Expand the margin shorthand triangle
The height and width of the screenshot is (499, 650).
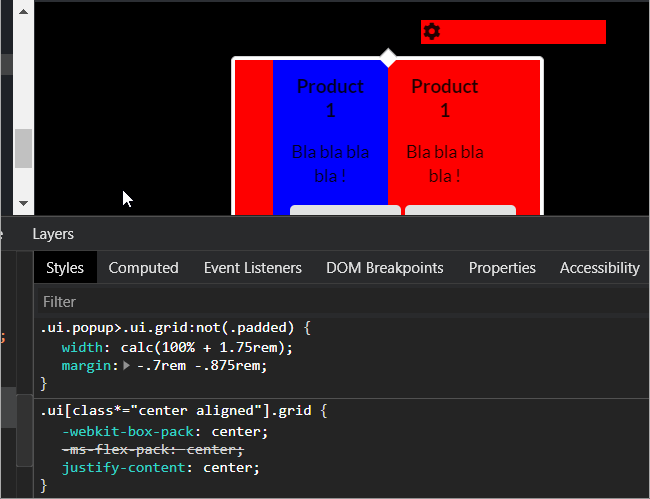point(127,366)
